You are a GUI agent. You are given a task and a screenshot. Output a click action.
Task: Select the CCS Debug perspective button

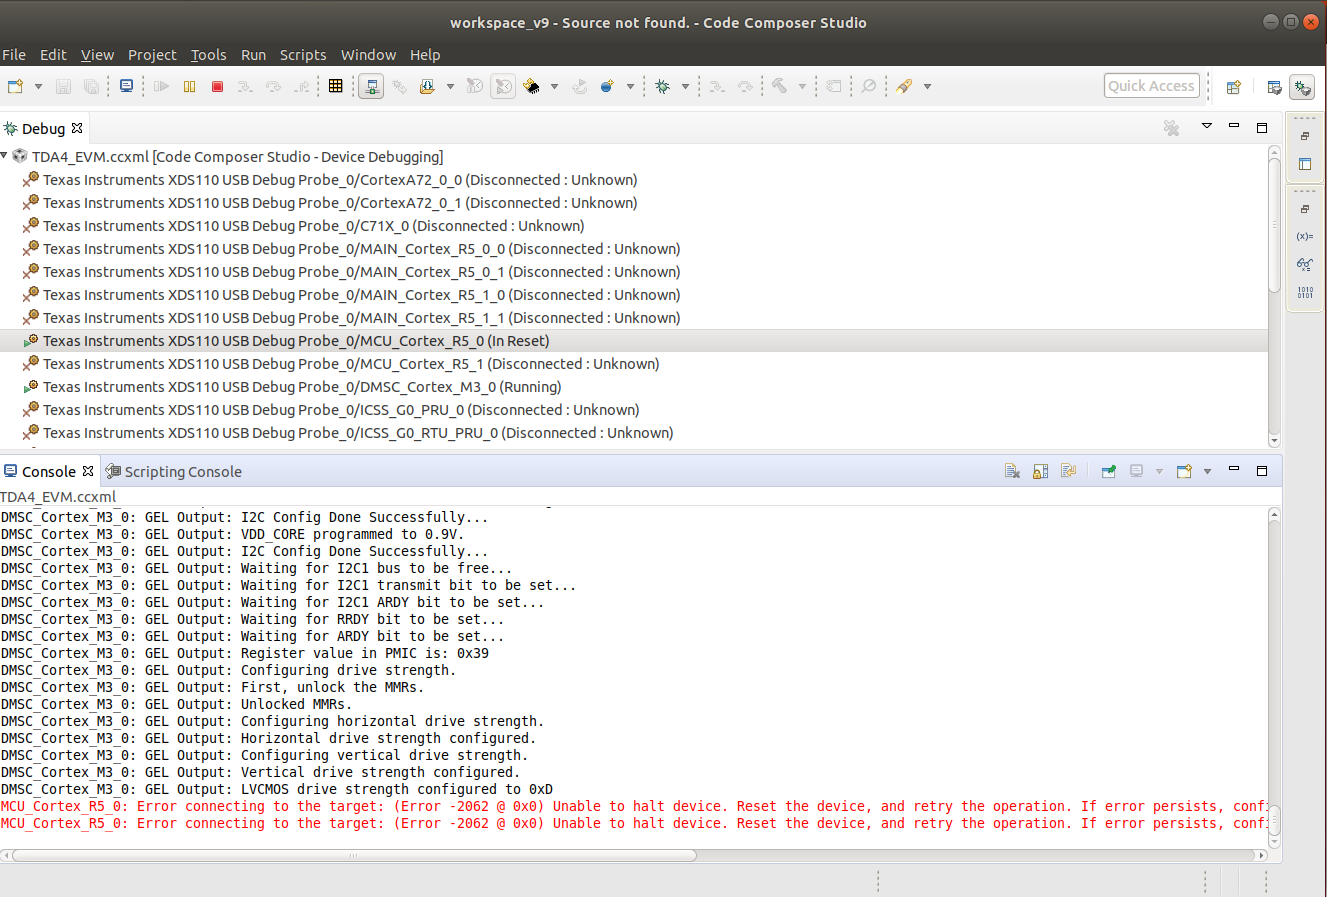click(x=1302, y=87)
